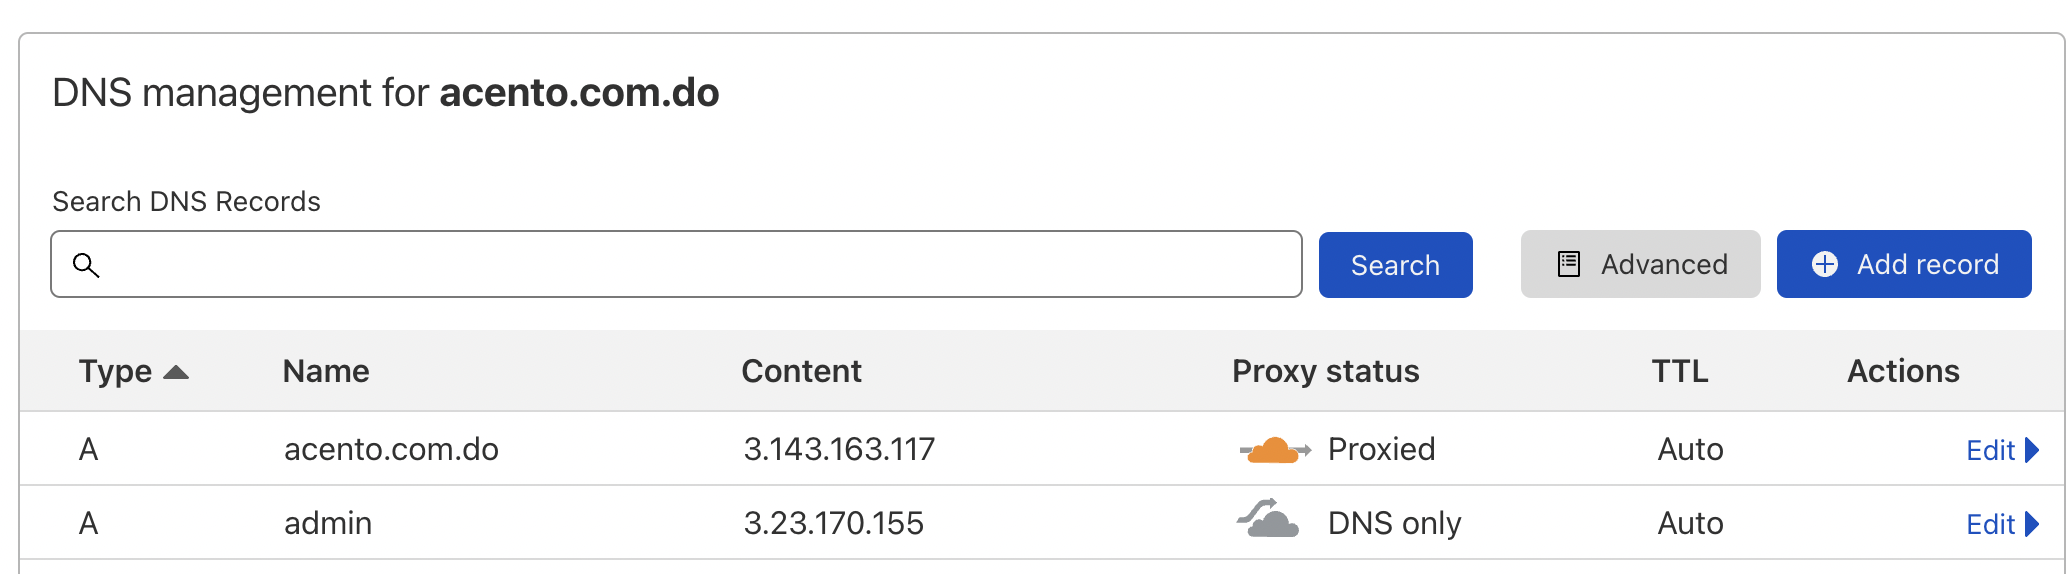Click the TTL column header
The height and width of the screenshot is (574, 2068).
1679,371
